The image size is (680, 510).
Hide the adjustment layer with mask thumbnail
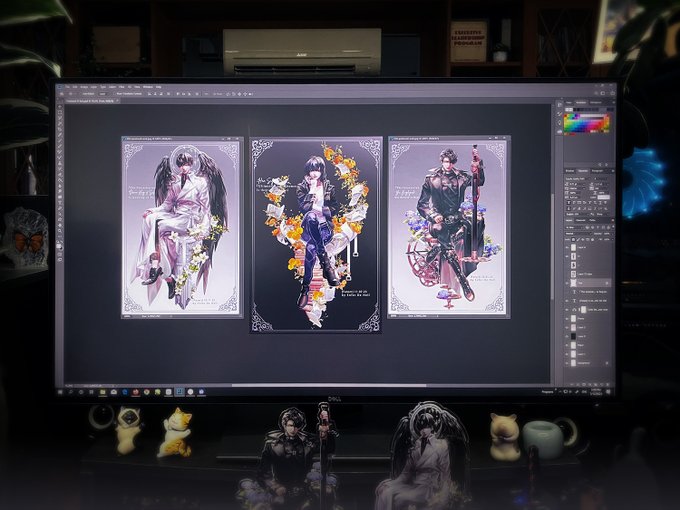(x=567, y=310)
